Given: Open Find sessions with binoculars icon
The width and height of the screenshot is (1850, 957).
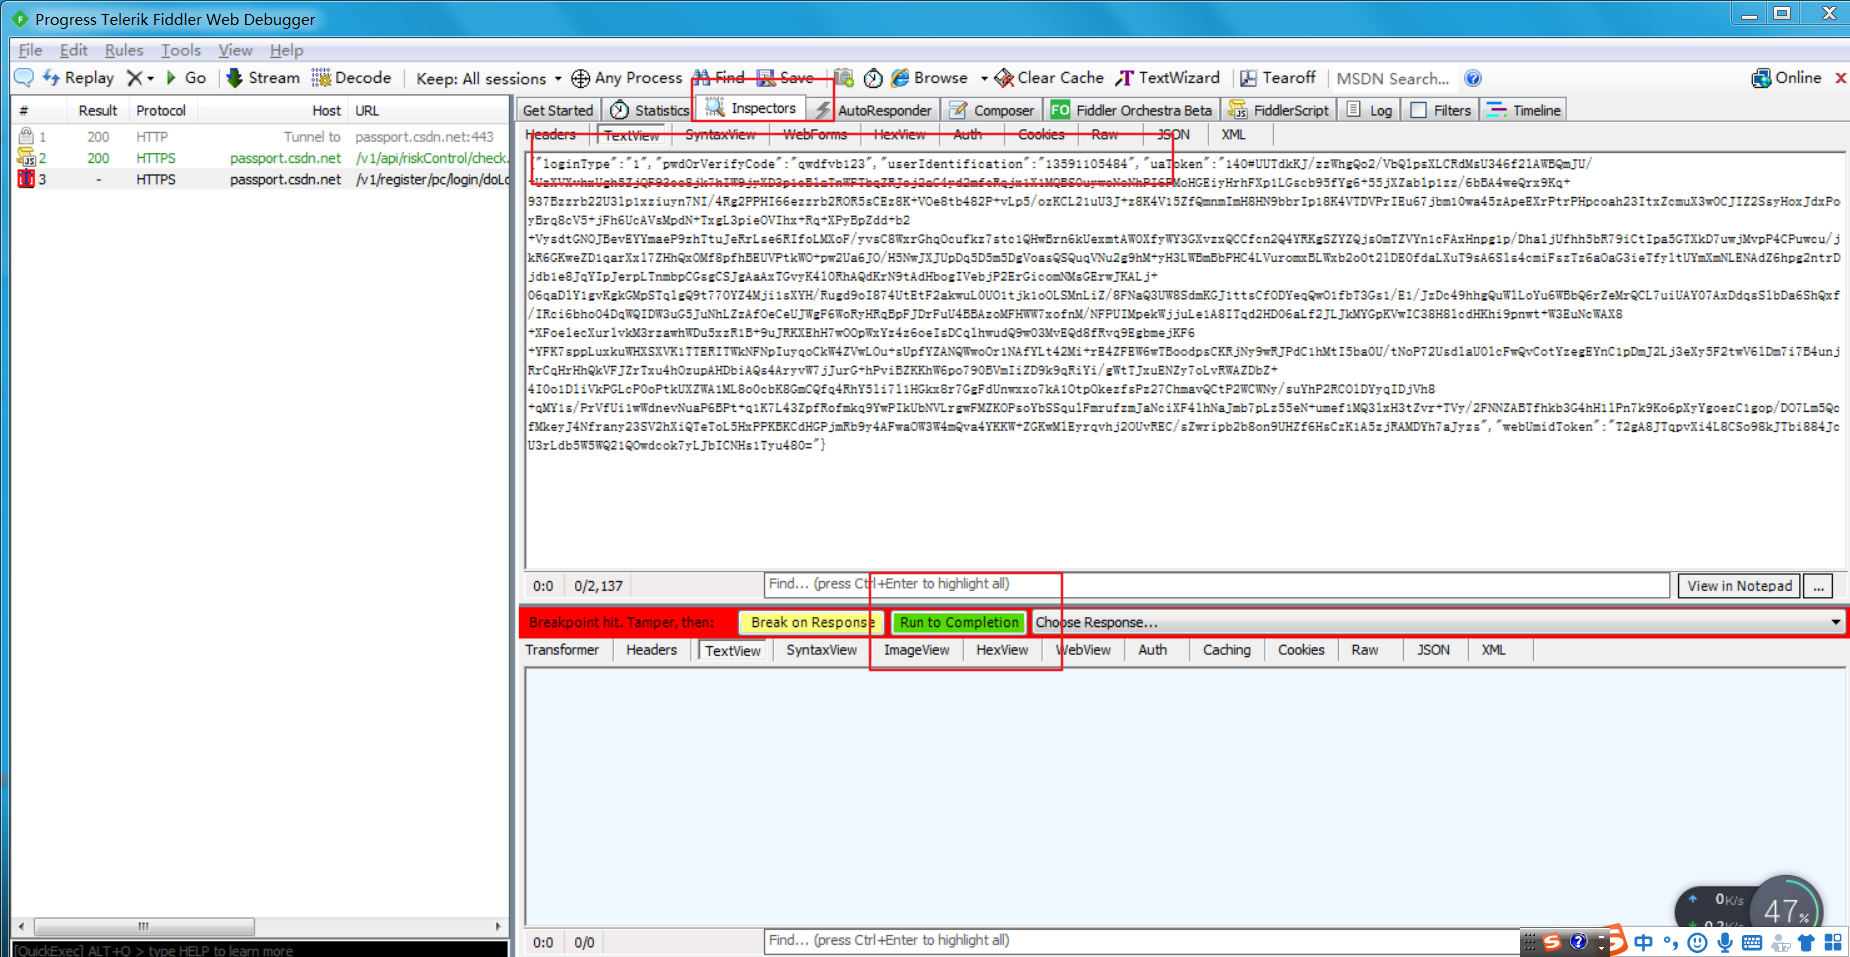Looking at the screenshot, I should [x=719, y=78].
